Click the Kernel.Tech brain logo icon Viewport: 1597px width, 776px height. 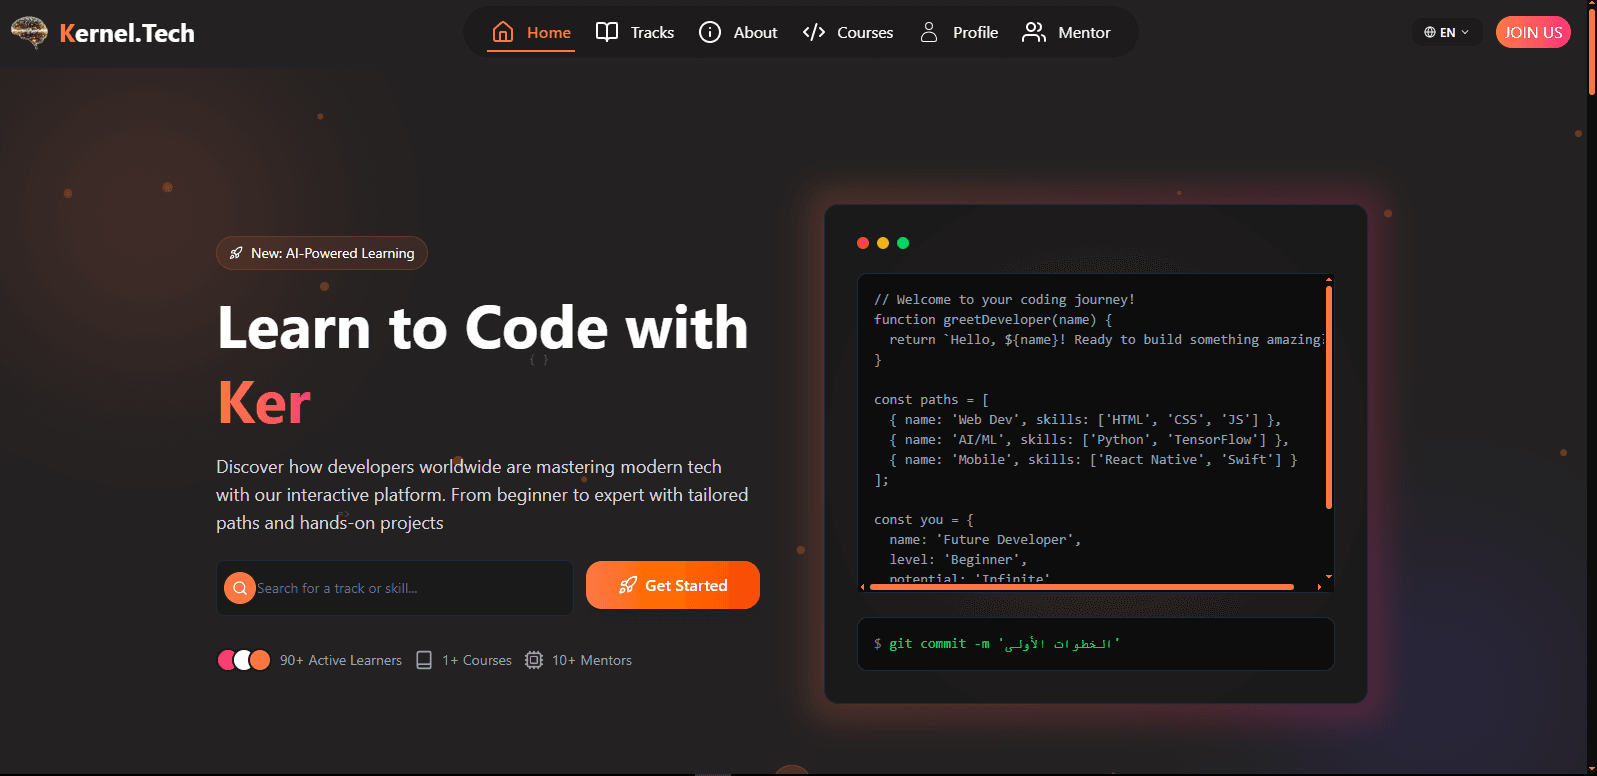29,32
